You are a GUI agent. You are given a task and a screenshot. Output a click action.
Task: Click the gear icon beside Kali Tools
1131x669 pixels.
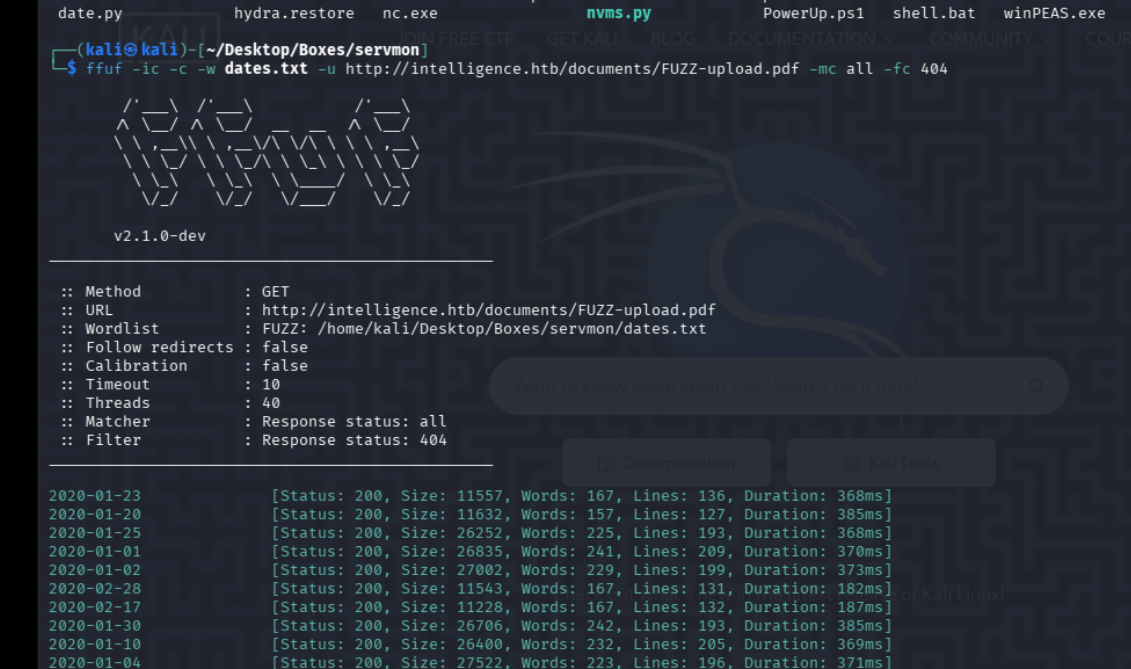[851, 464]
